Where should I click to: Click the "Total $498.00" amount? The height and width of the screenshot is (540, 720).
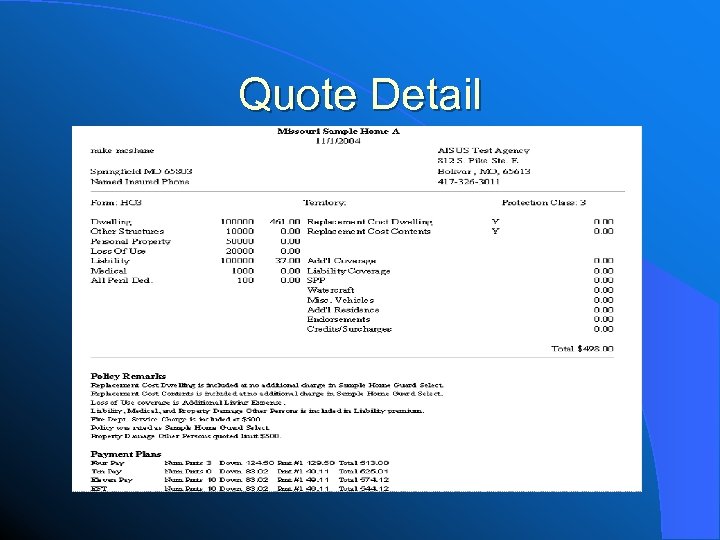tap(582, 349)
